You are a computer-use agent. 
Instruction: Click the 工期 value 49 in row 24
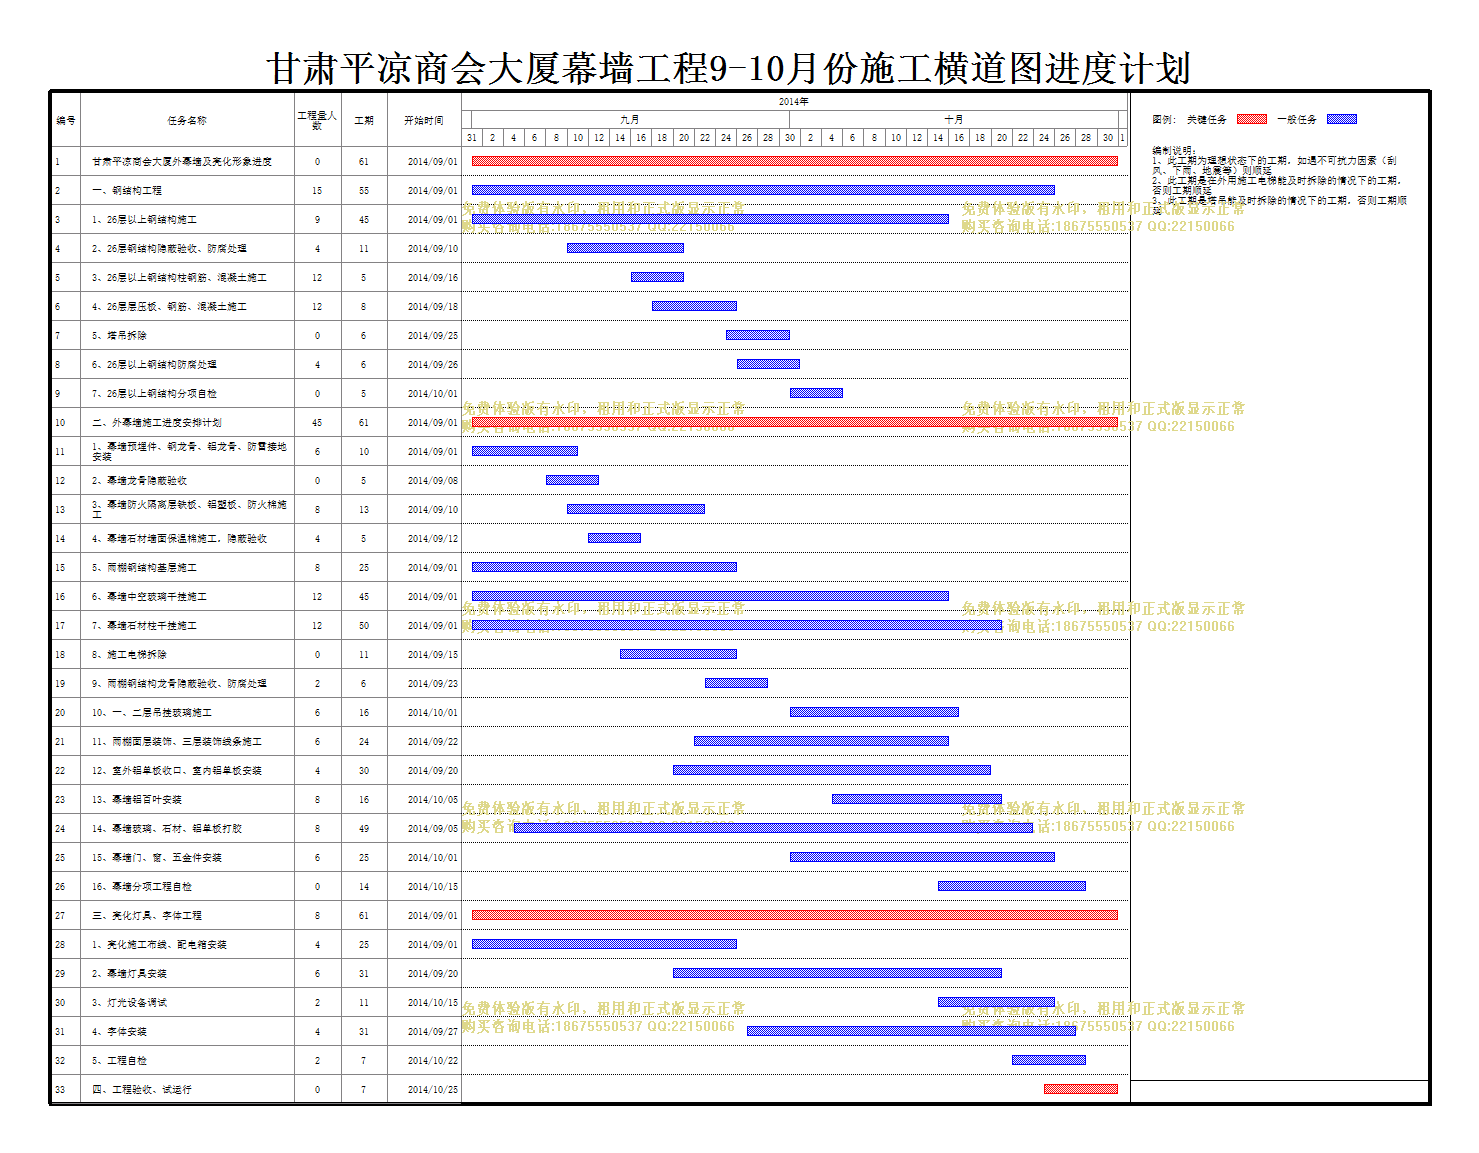[364, 828]
